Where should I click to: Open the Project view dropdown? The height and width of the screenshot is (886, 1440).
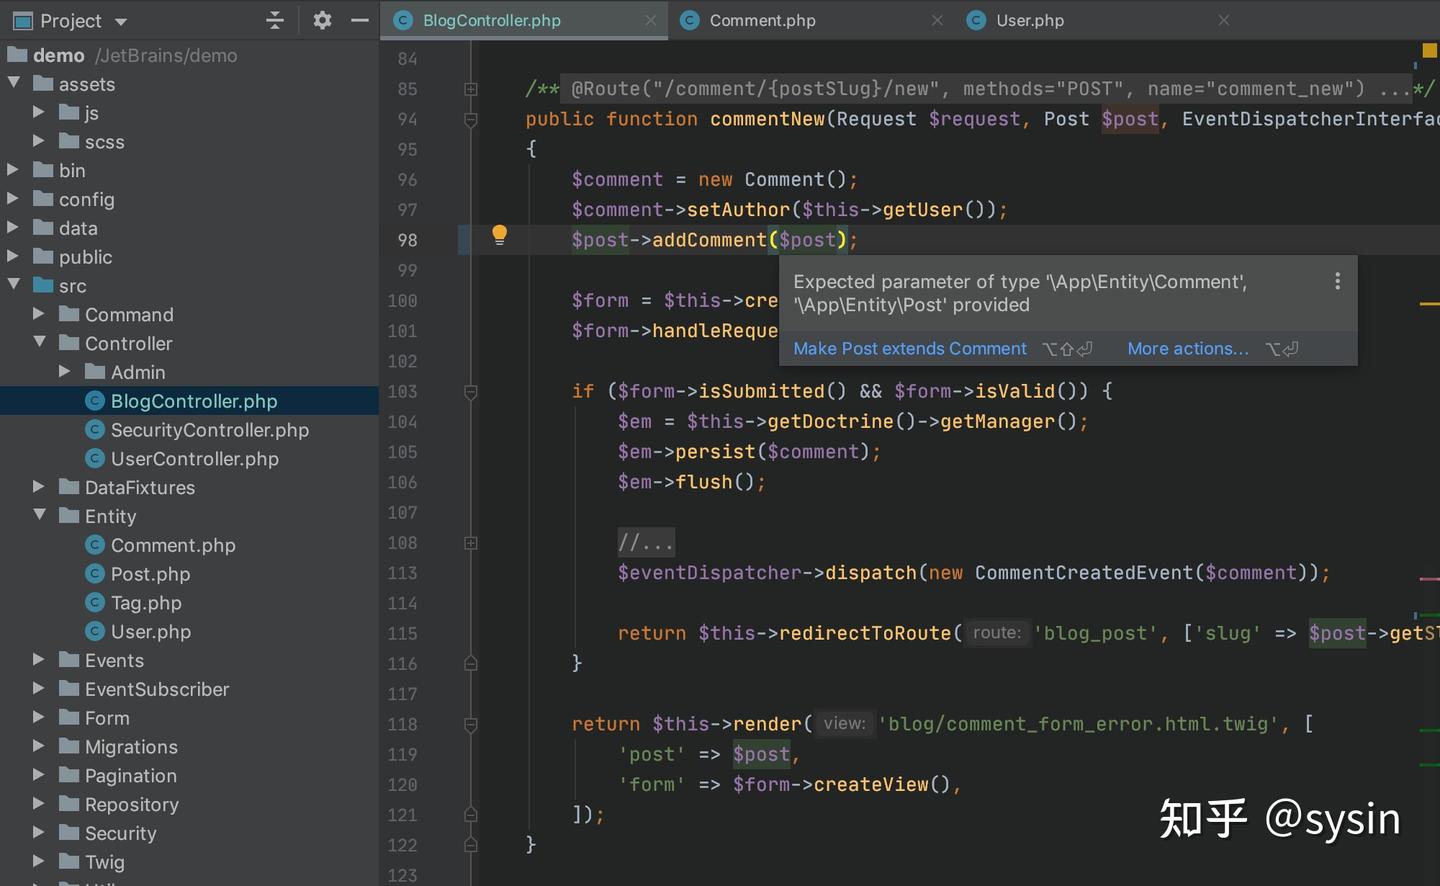tap(122, 20)
